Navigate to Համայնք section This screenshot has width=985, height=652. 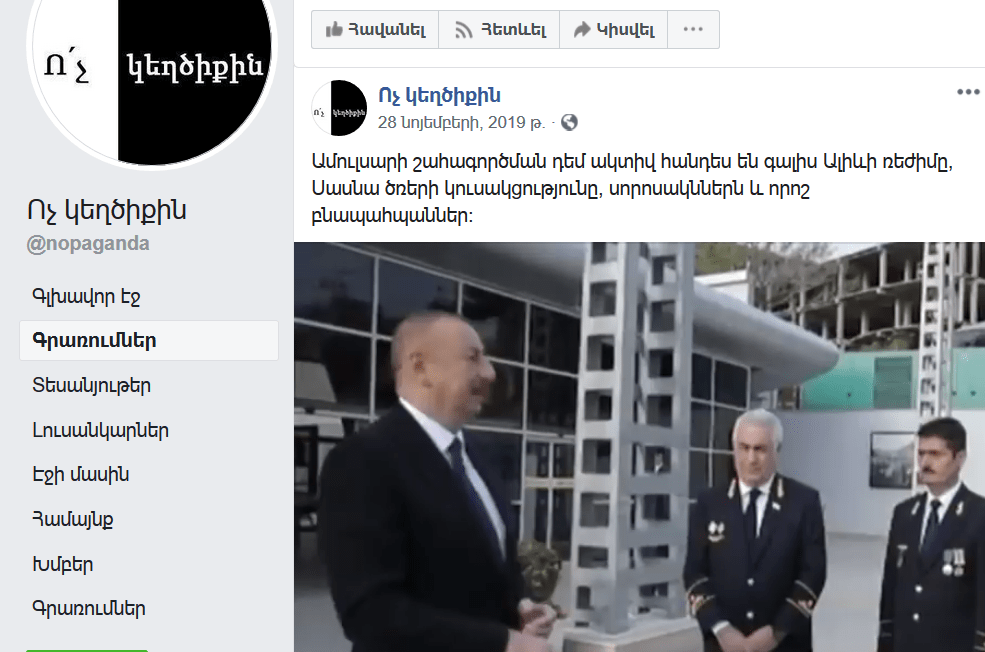click(x=73, y=519)
